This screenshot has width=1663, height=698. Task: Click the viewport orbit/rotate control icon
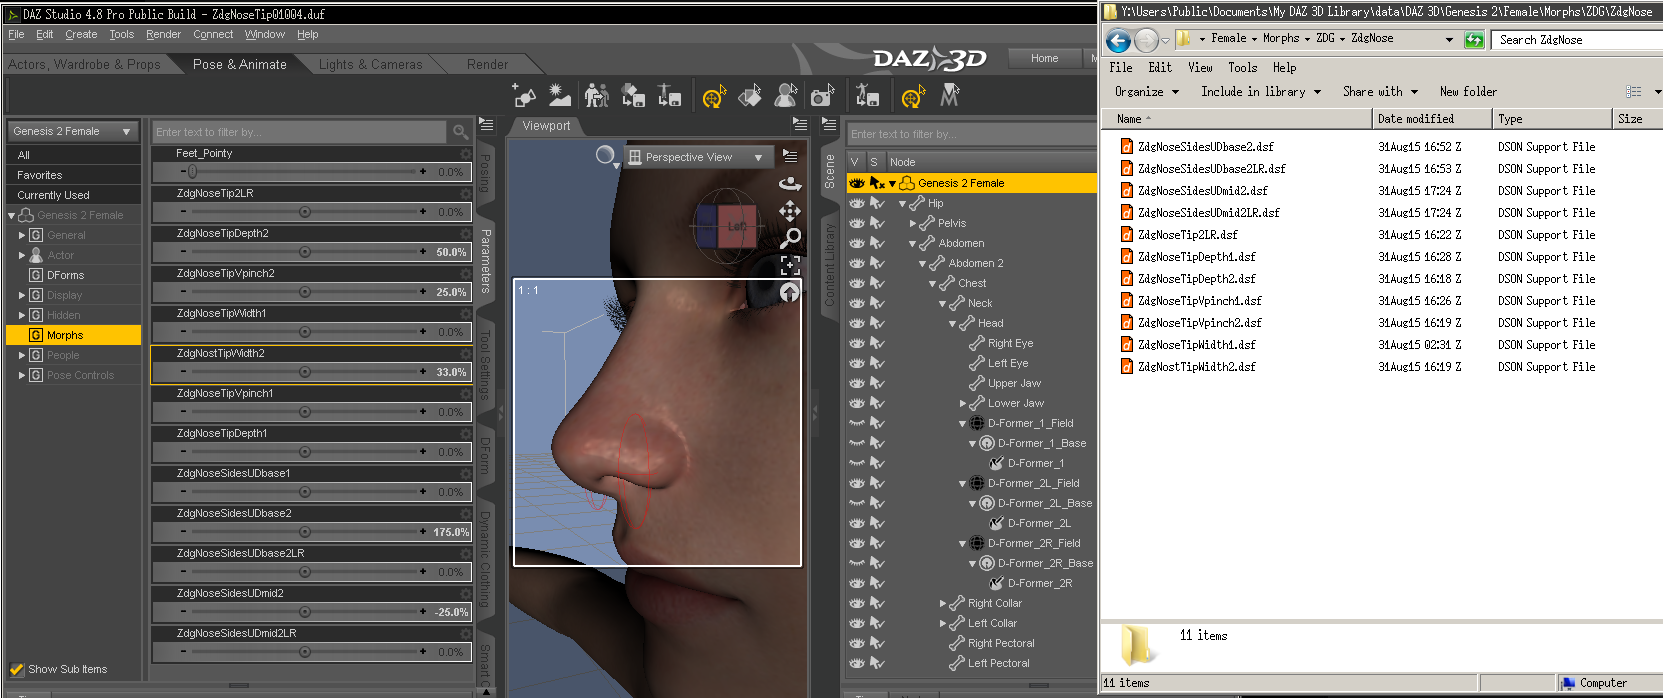pos(790,184)
